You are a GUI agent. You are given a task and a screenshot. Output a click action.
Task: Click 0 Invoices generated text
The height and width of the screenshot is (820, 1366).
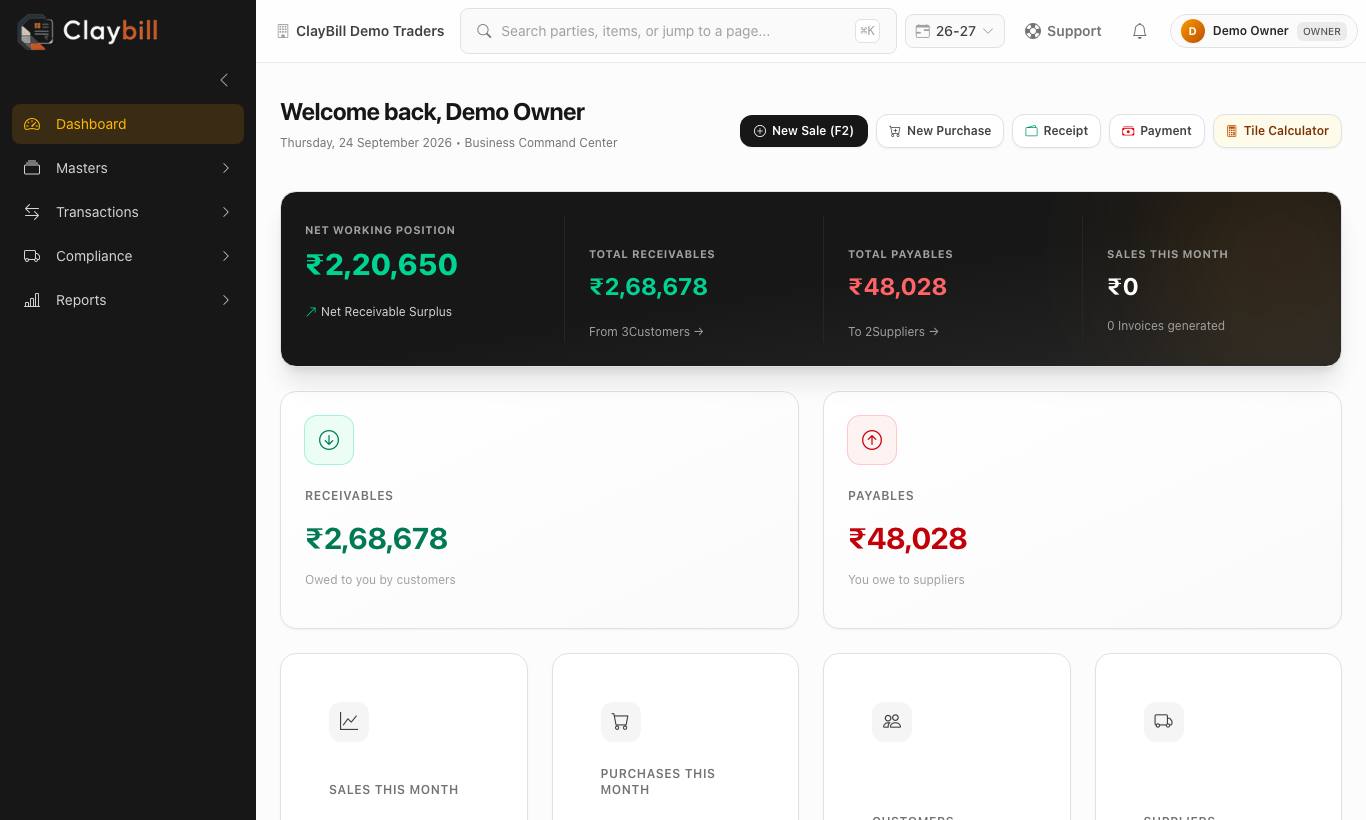[x=1166, y=326]
